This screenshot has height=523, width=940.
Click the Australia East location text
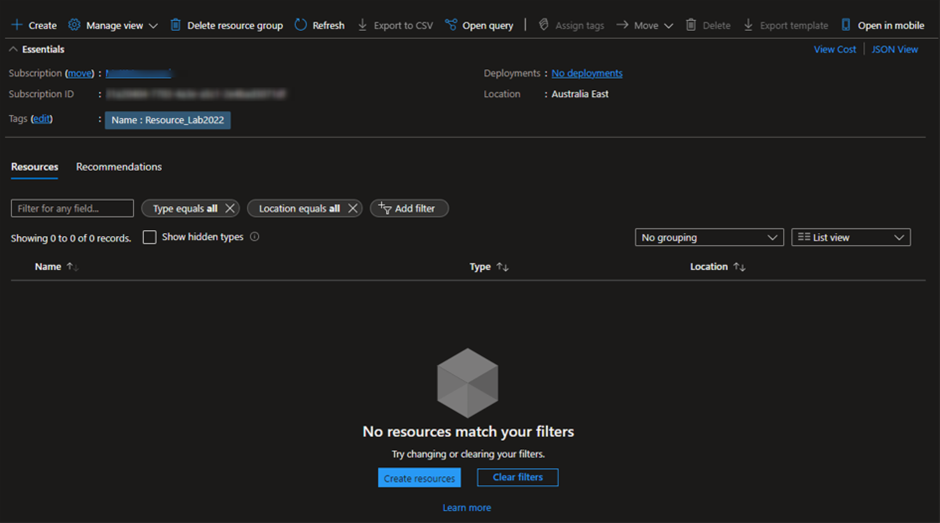580,94
